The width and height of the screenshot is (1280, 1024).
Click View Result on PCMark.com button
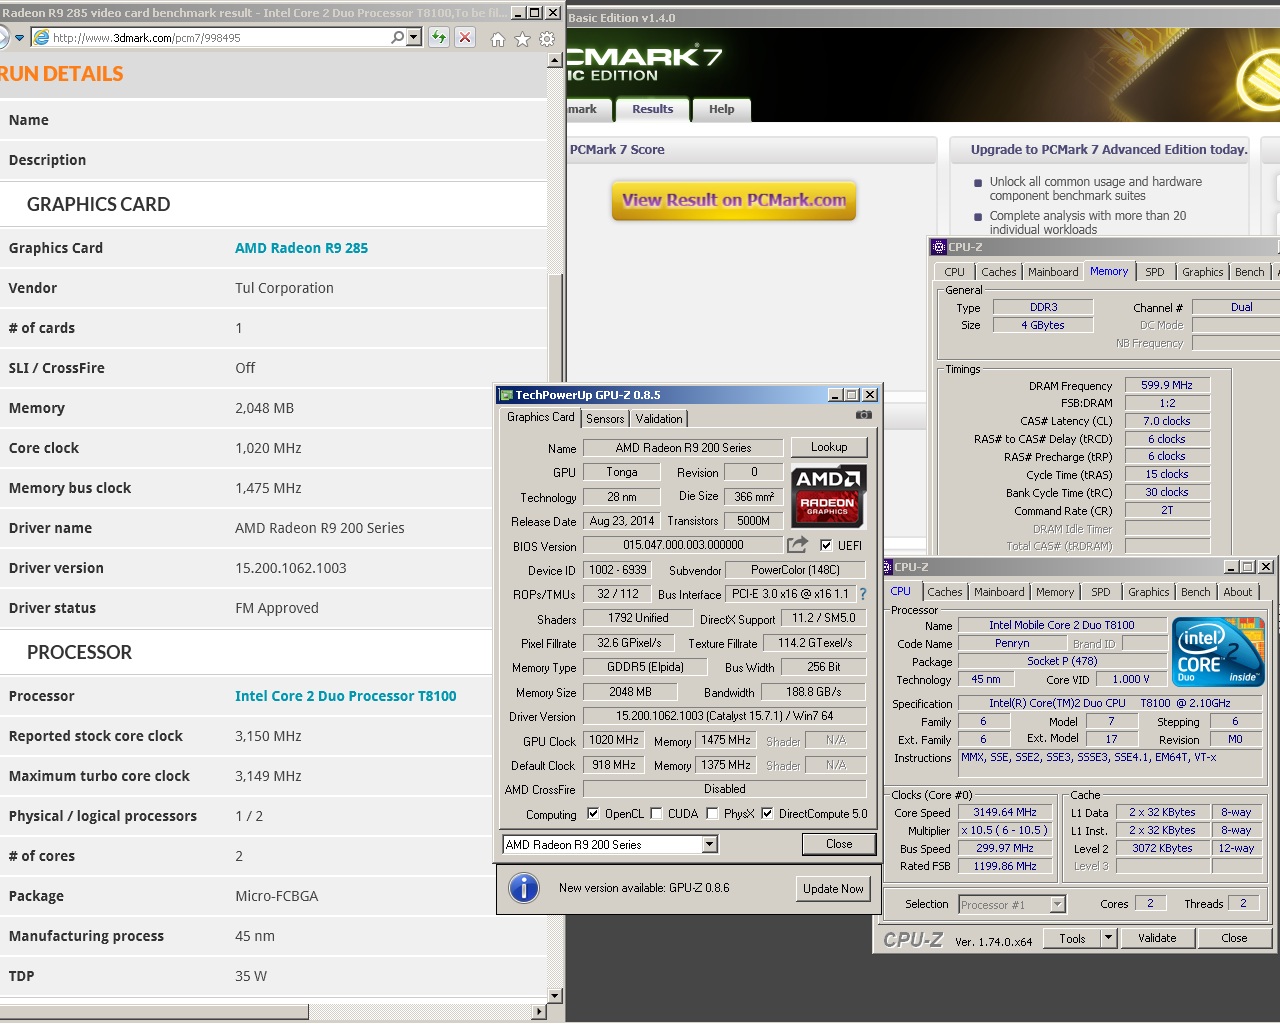point(734,200)
